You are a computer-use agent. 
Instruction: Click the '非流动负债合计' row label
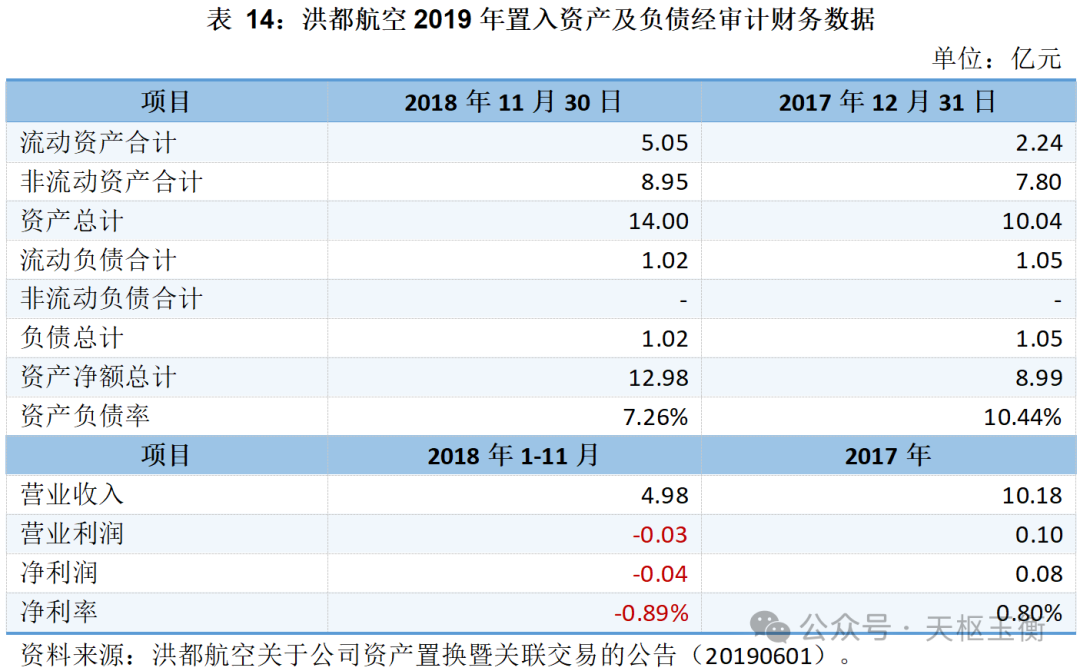tap(111, 299)
